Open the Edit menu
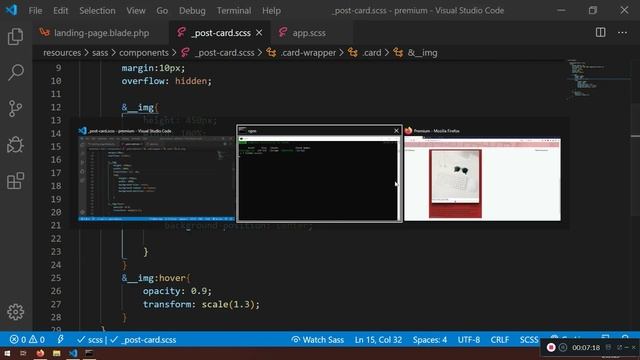 pyautogui.click(x=60, y=11)
